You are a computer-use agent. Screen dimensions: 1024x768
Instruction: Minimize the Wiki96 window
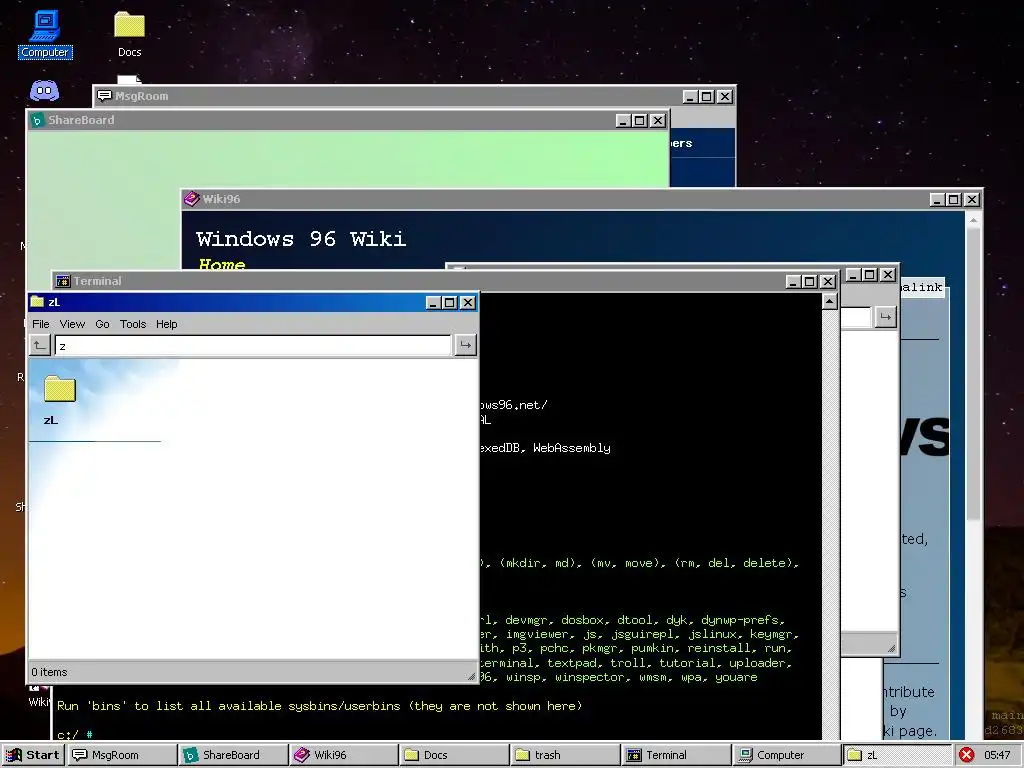tap(937, 199)
